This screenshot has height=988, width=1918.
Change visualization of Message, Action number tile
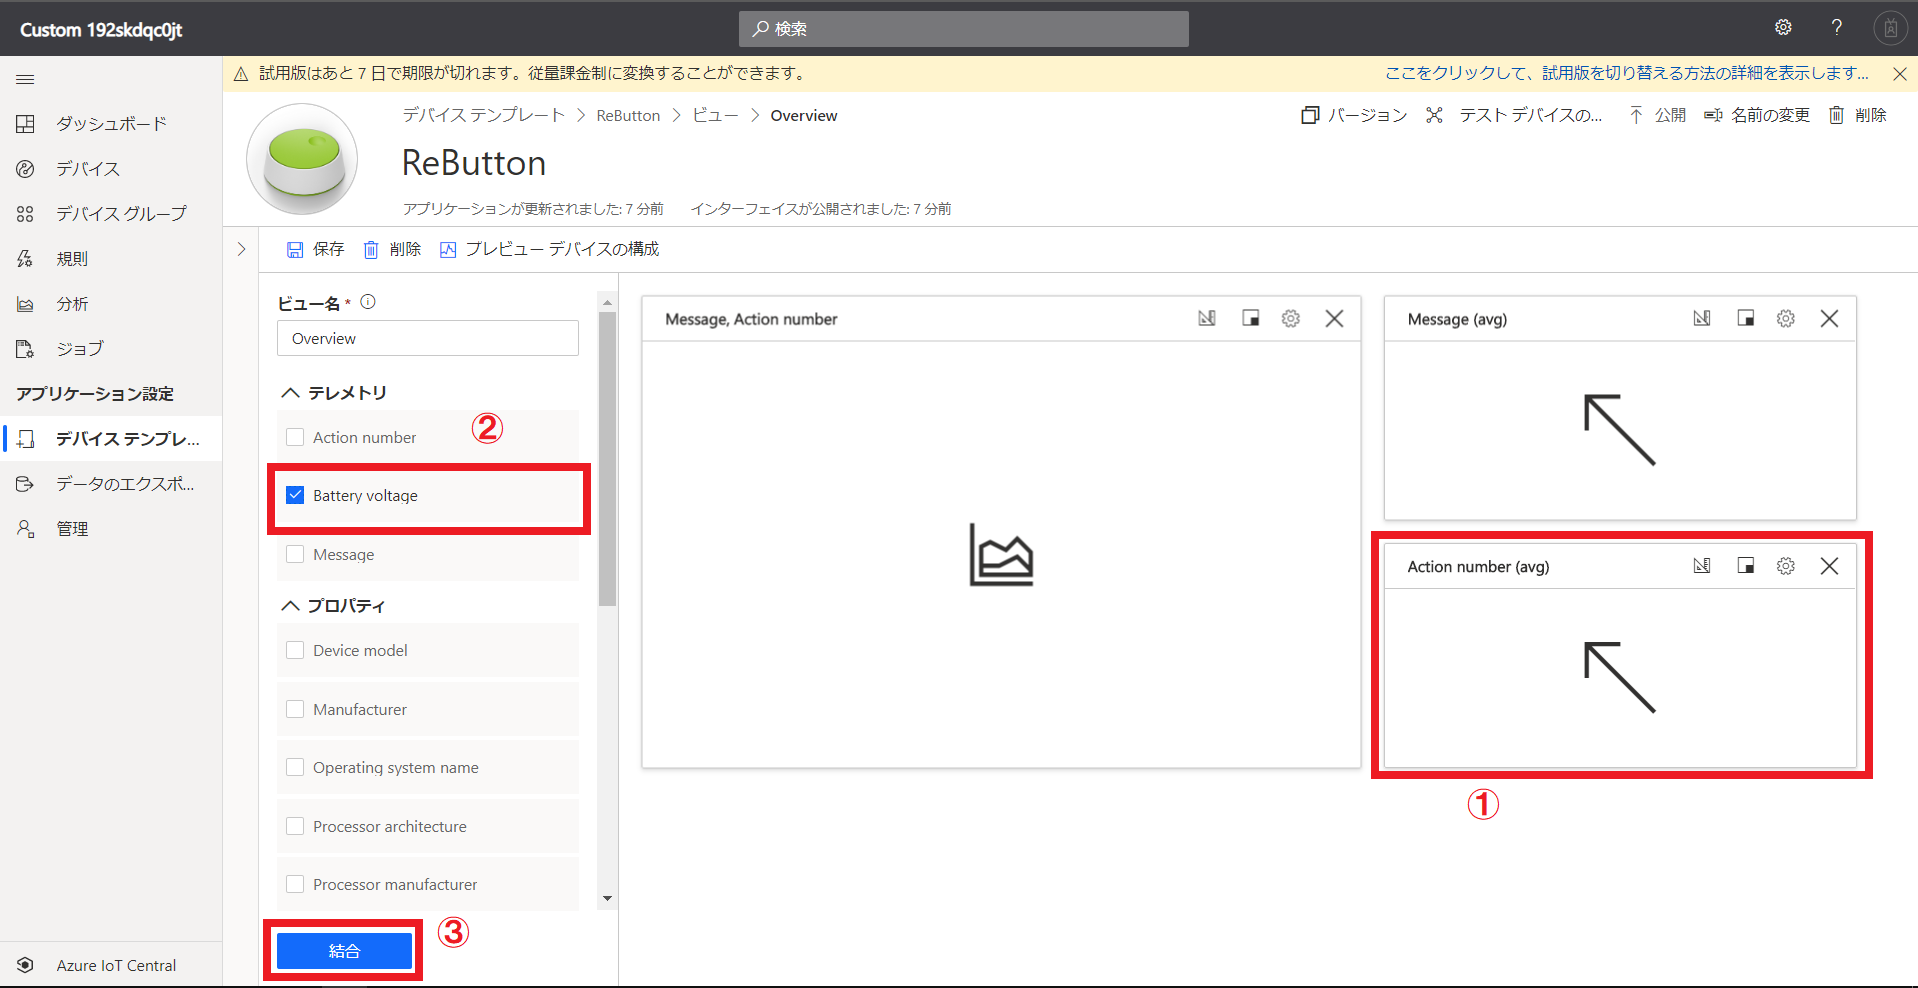pos(1207,318)
